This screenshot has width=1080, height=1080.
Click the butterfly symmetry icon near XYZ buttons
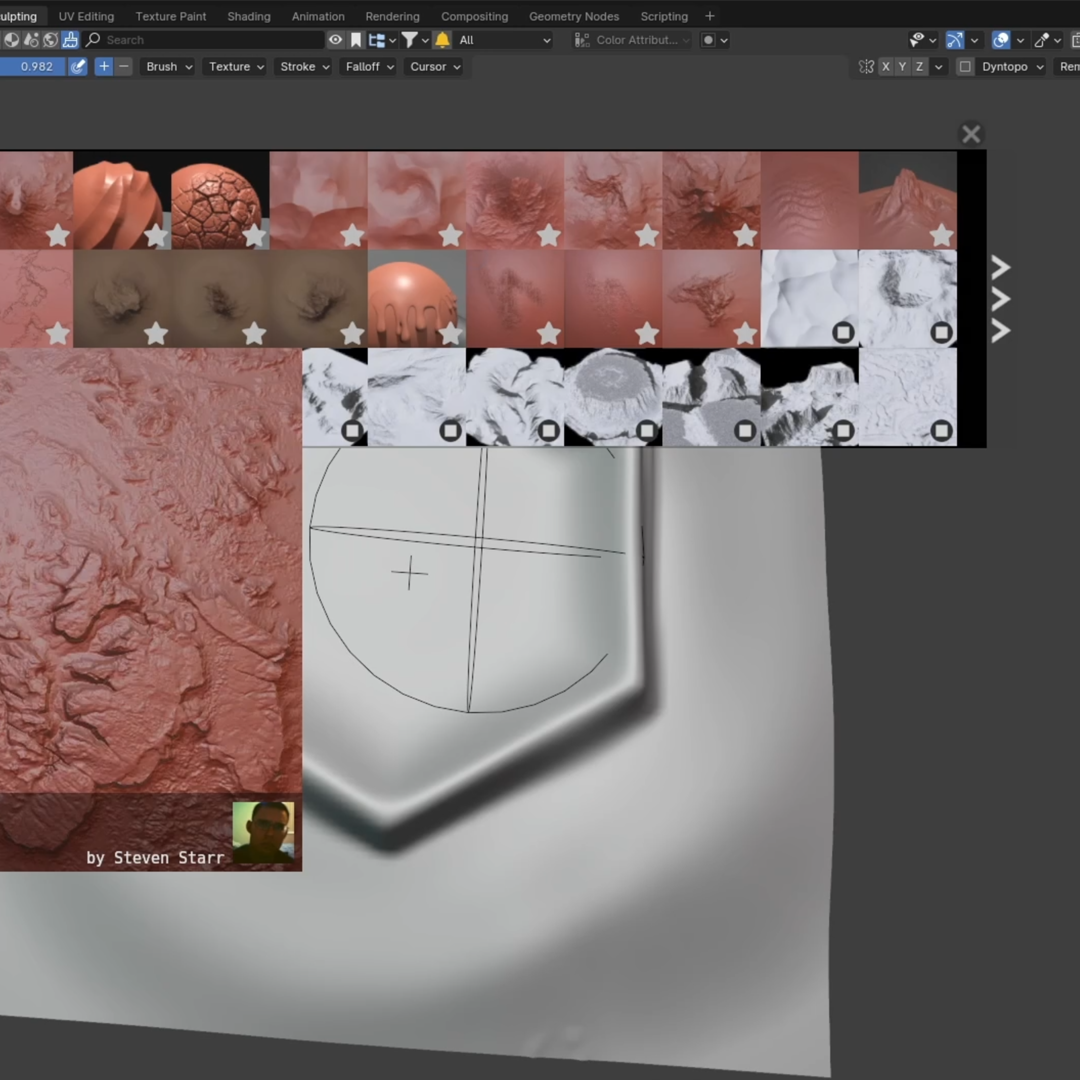coord(865,66)
